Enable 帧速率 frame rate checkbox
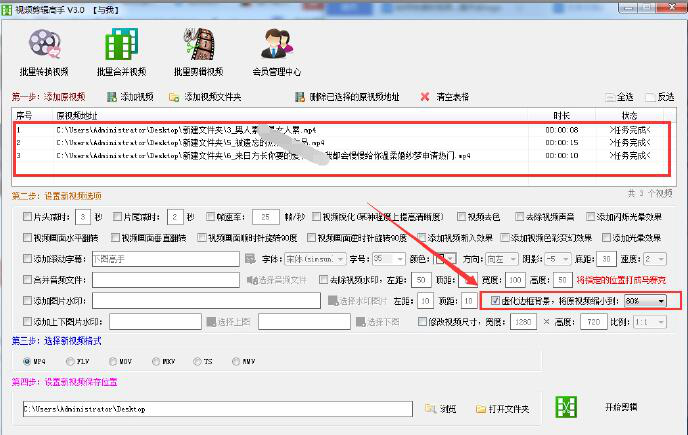 pos(210,216)
